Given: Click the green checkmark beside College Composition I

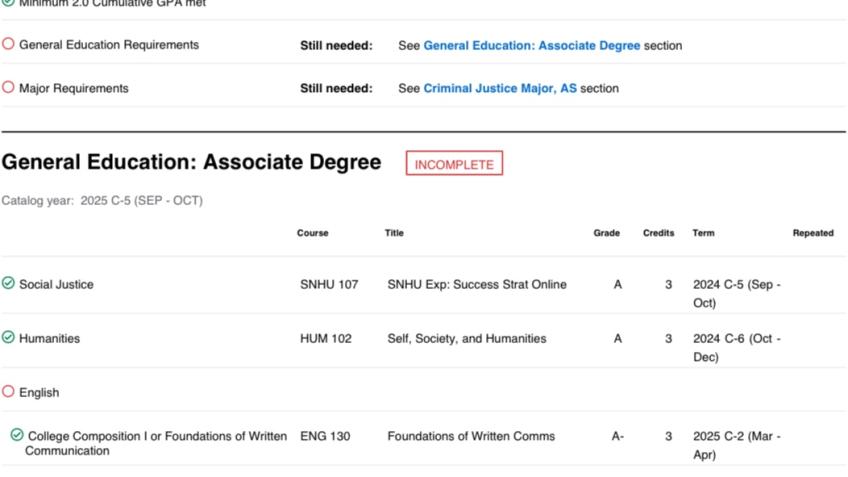Looking at the screenshot, I should pyautogui.click(x=17, y=435).
